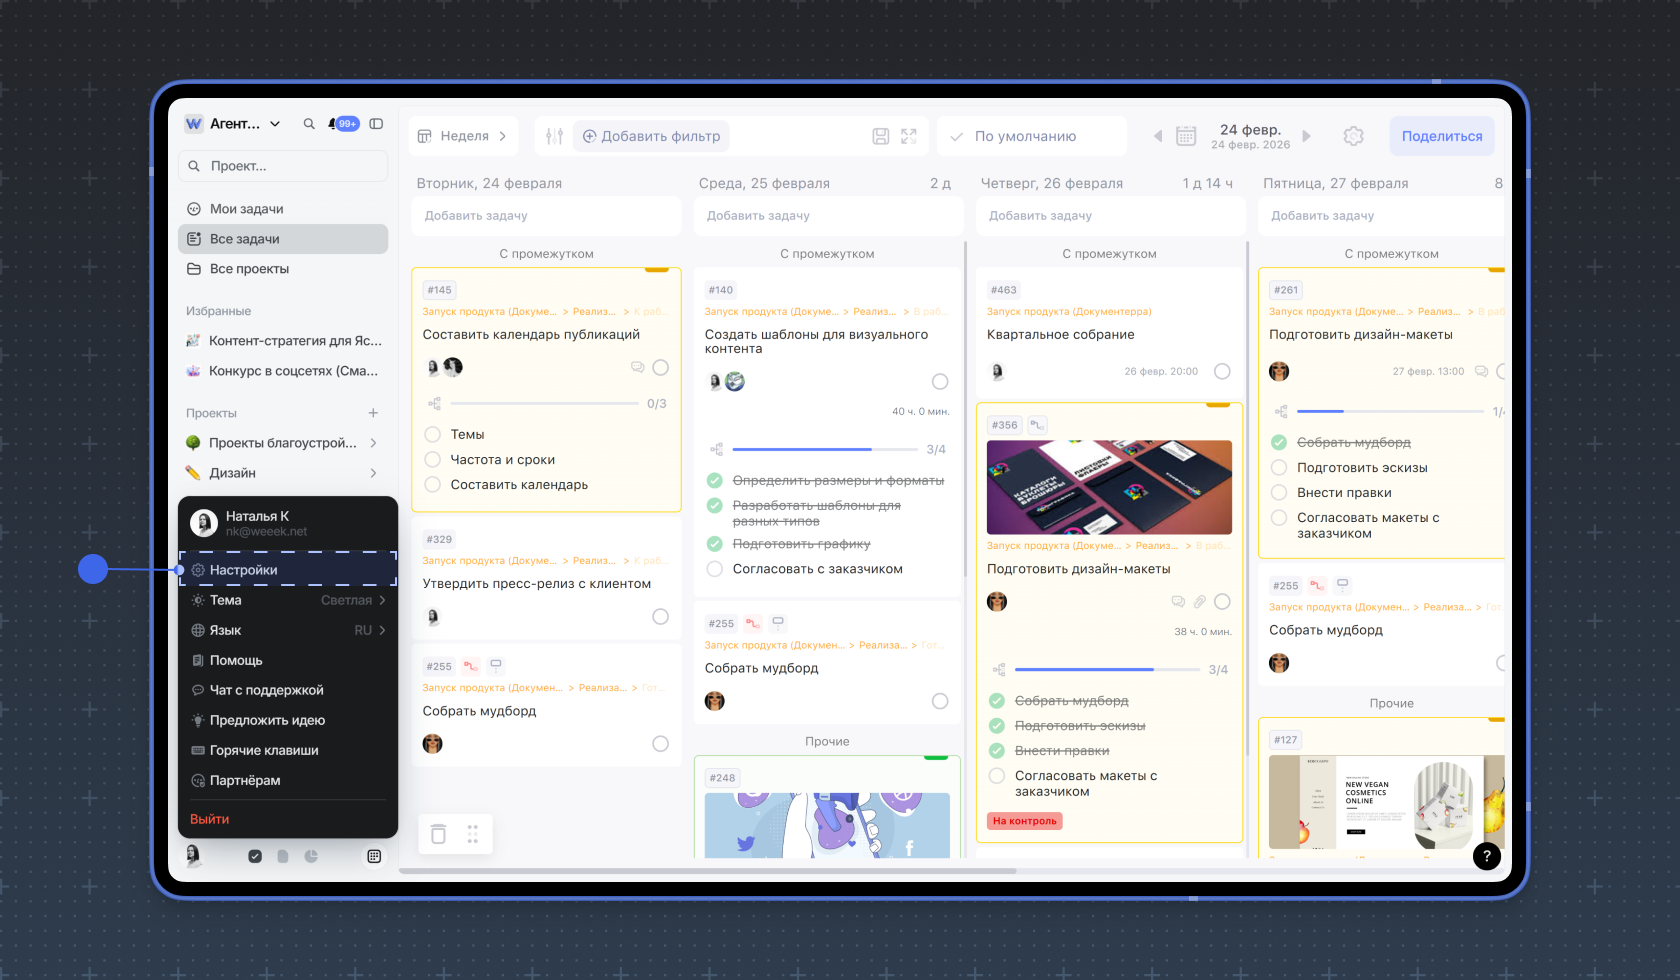Screen dimensions: 1680x980
Task: Choose 'Горячие клавиши' menu item
Action: (x=264, y=750)
